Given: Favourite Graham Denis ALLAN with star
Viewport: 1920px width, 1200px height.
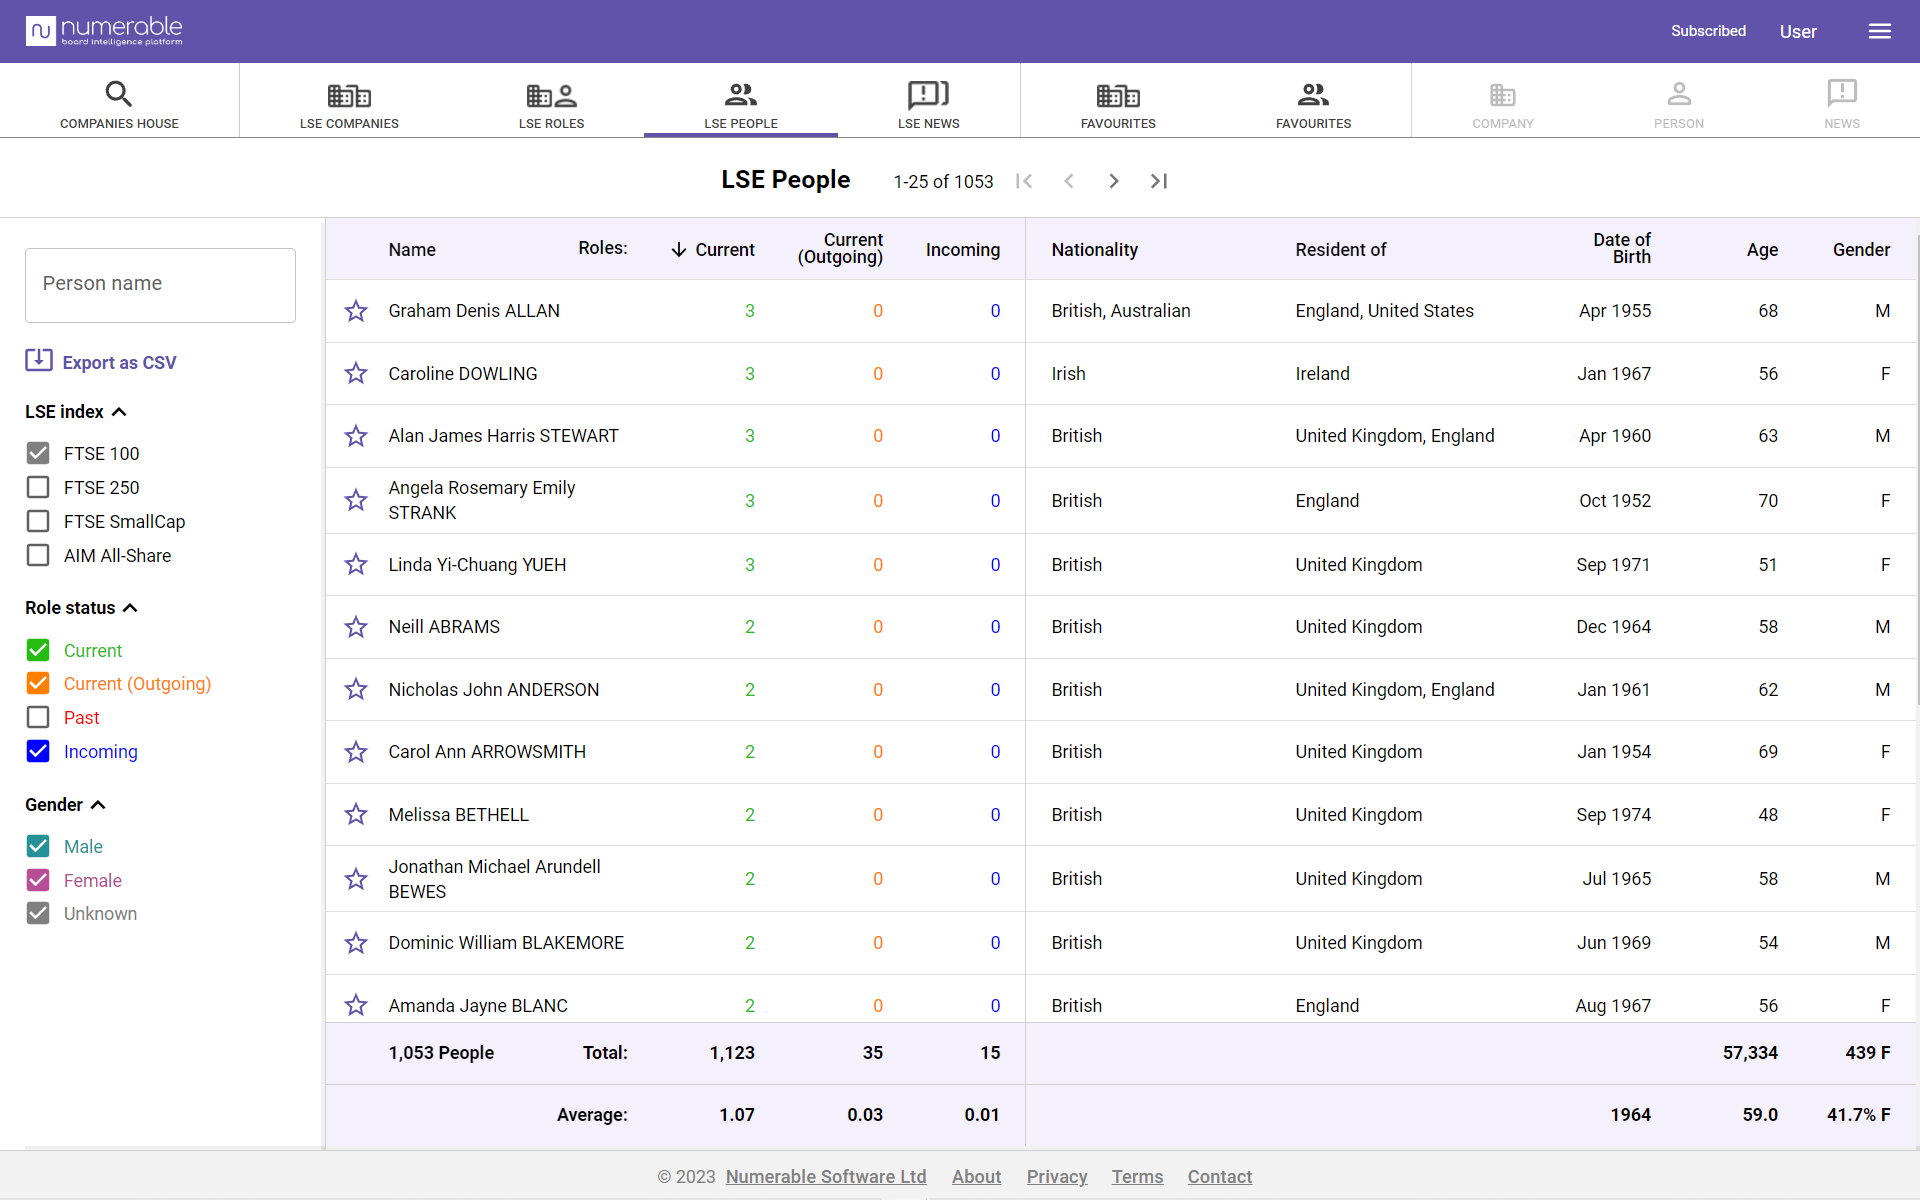Looking at the screenshot, I should point(356,311).
